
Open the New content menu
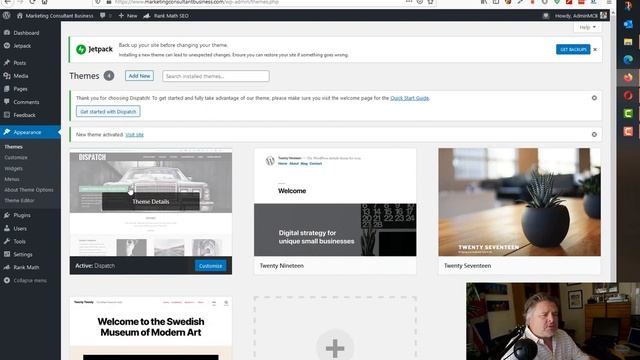coord(128,16)
